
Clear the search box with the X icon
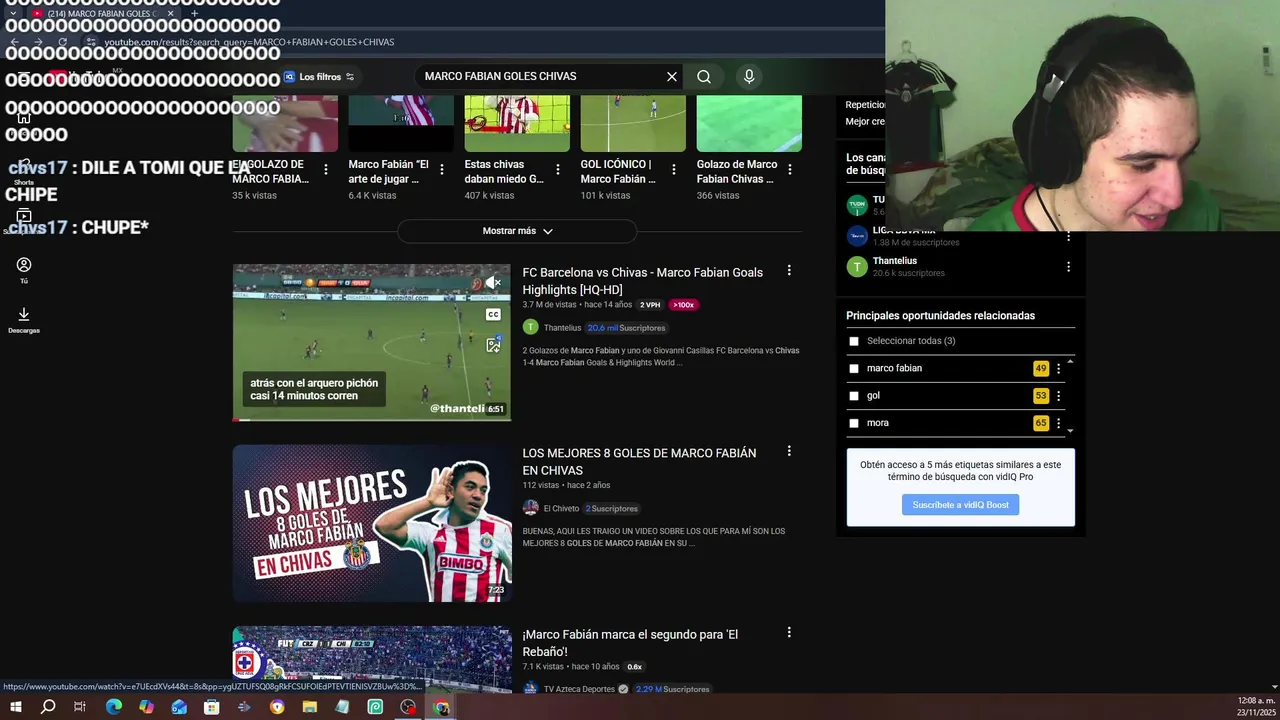672,76
